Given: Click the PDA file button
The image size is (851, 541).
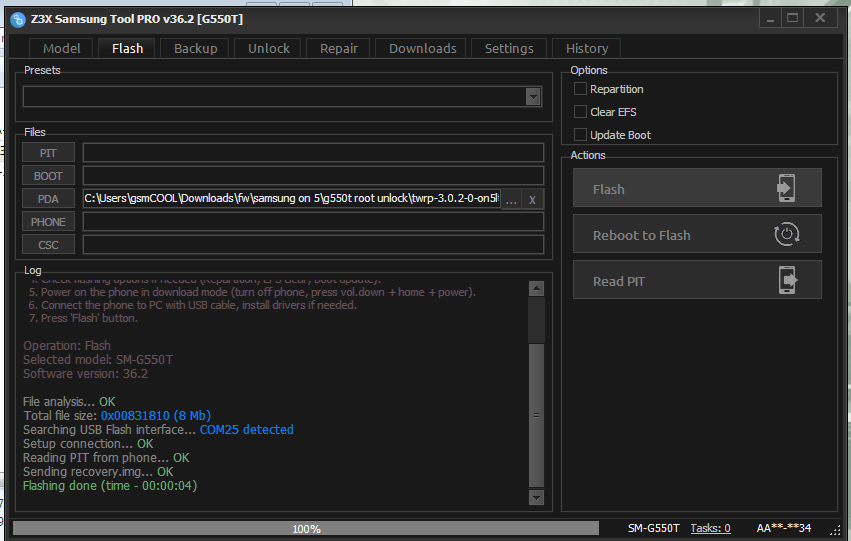Looking at the screenshot, I should pos(48,199).
